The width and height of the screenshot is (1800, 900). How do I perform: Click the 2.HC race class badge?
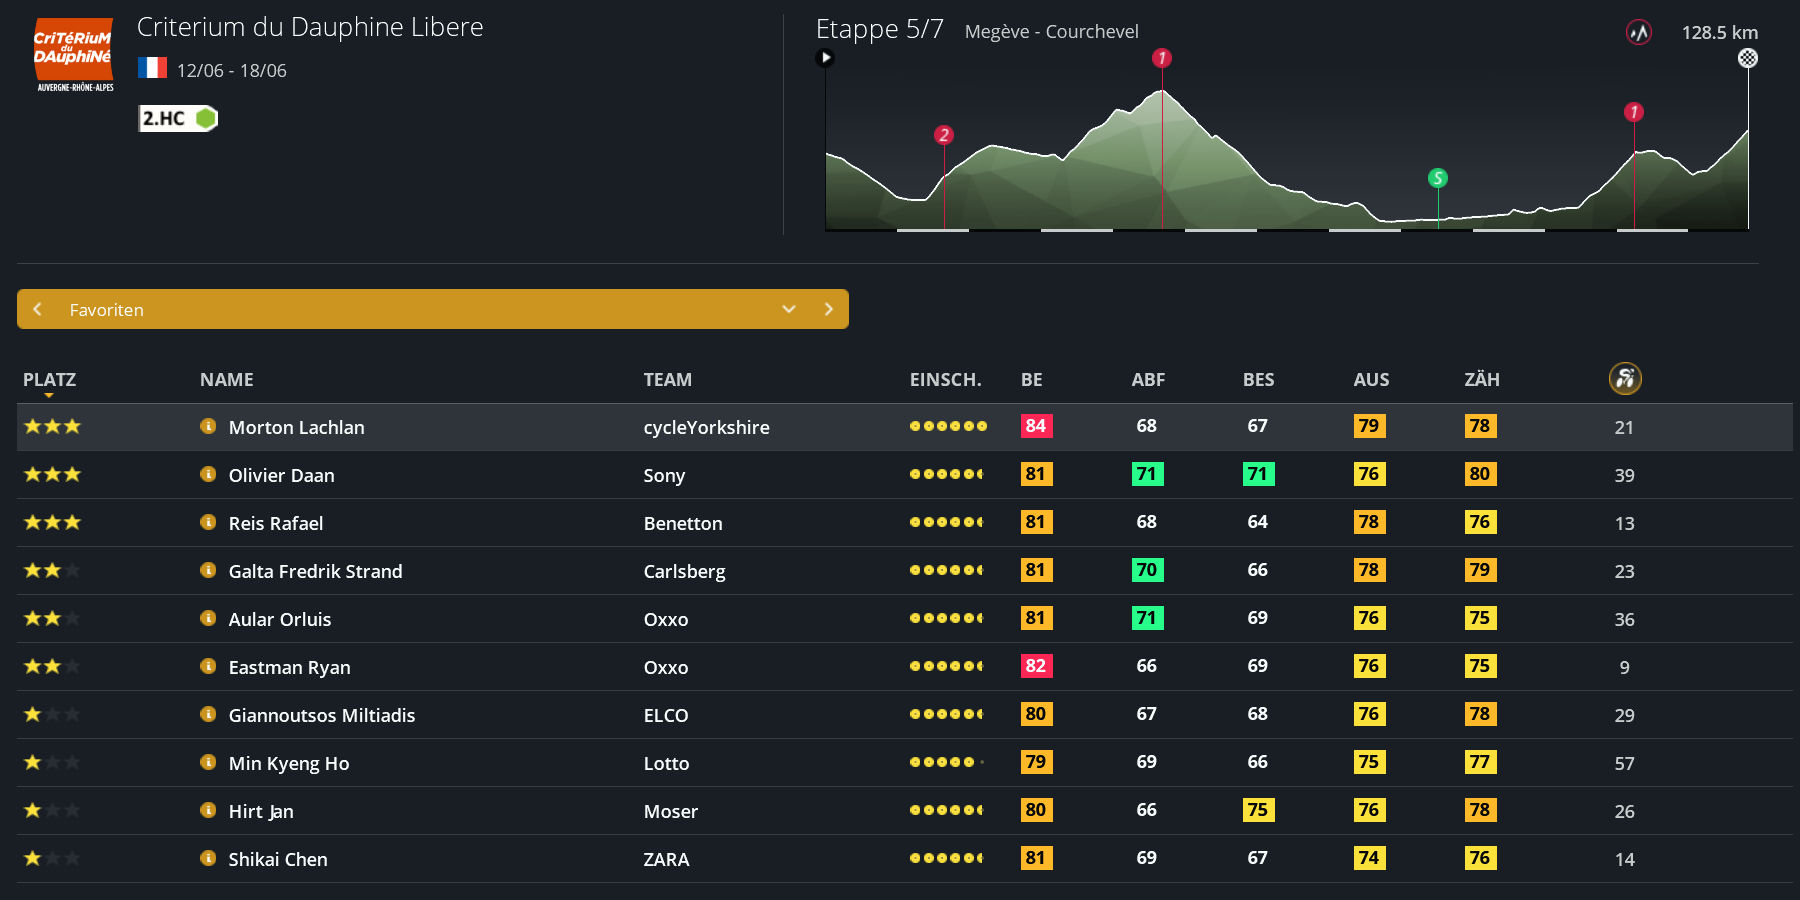[x=177, y=118]
